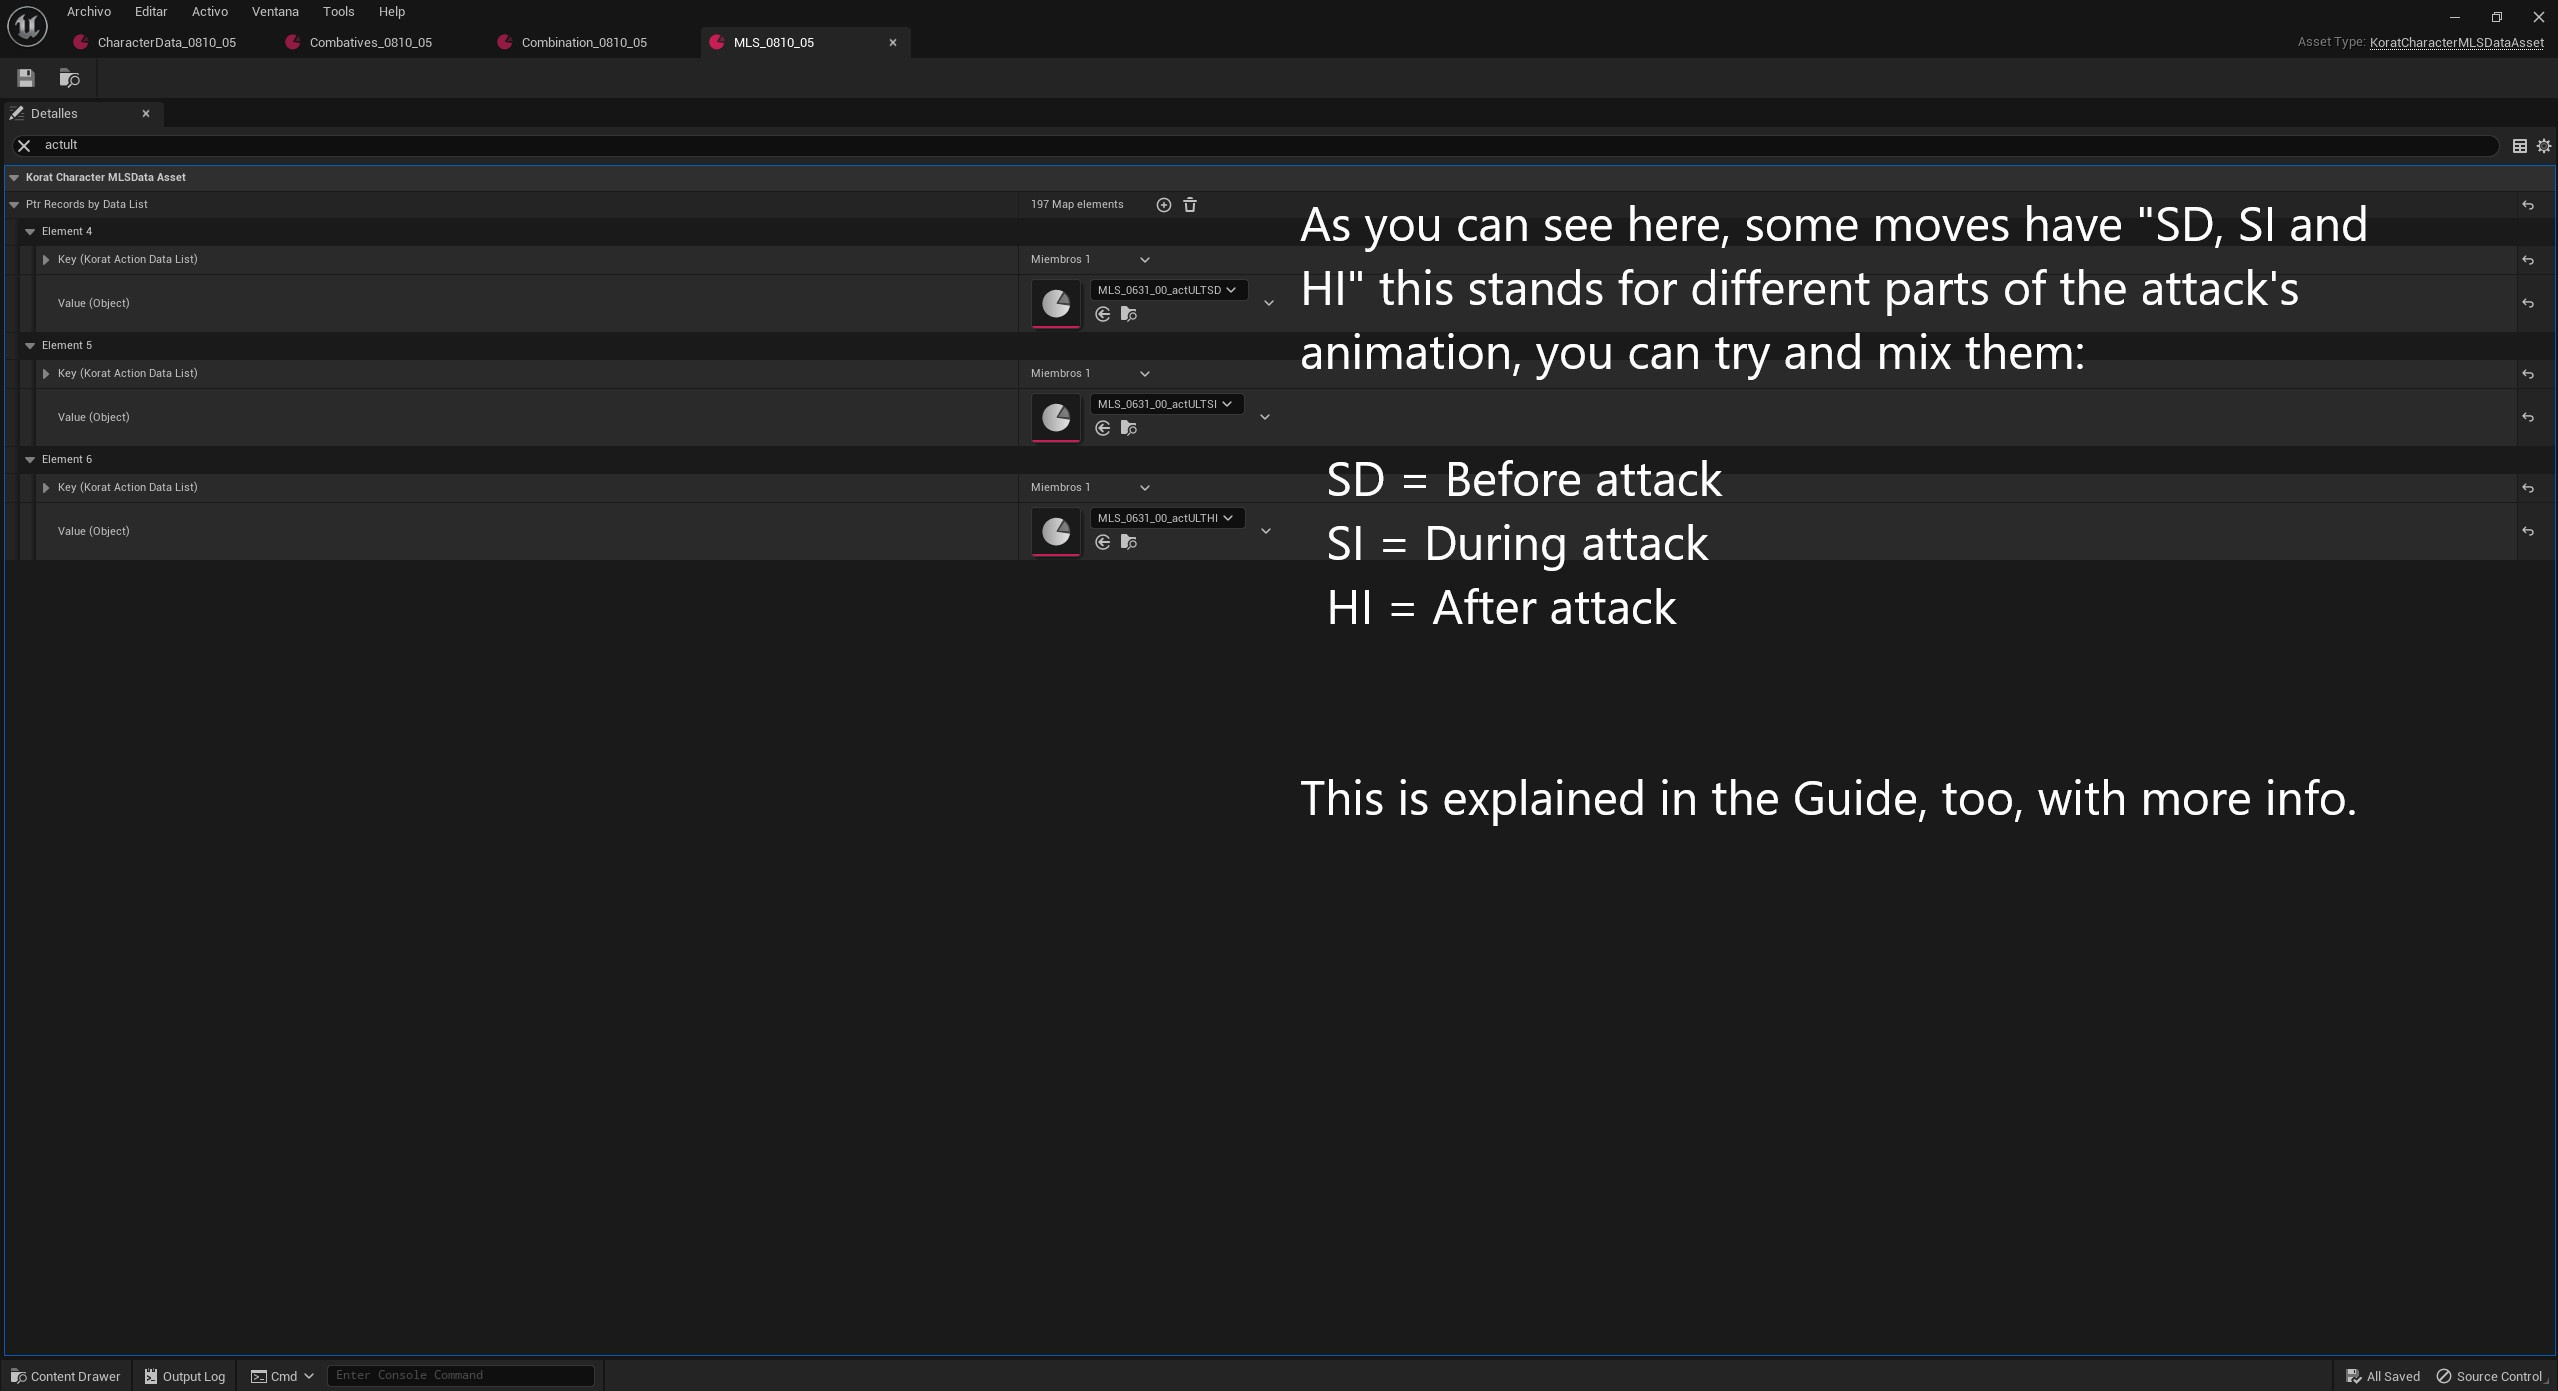The image size is (2558, 1391).
Task: Open Details panel settings gear
Action: click(2543, 145)
